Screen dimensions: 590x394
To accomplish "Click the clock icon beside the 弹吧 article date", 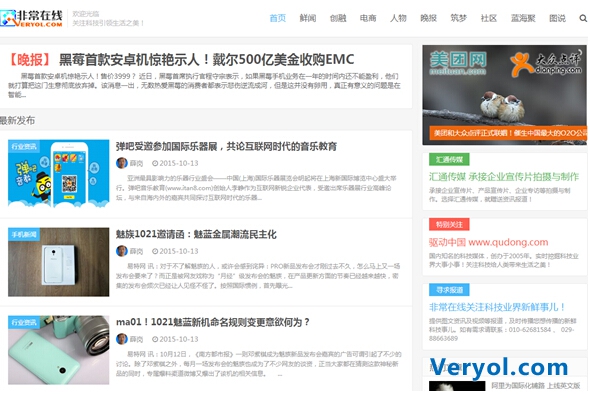I will click(x=155, y=163).
